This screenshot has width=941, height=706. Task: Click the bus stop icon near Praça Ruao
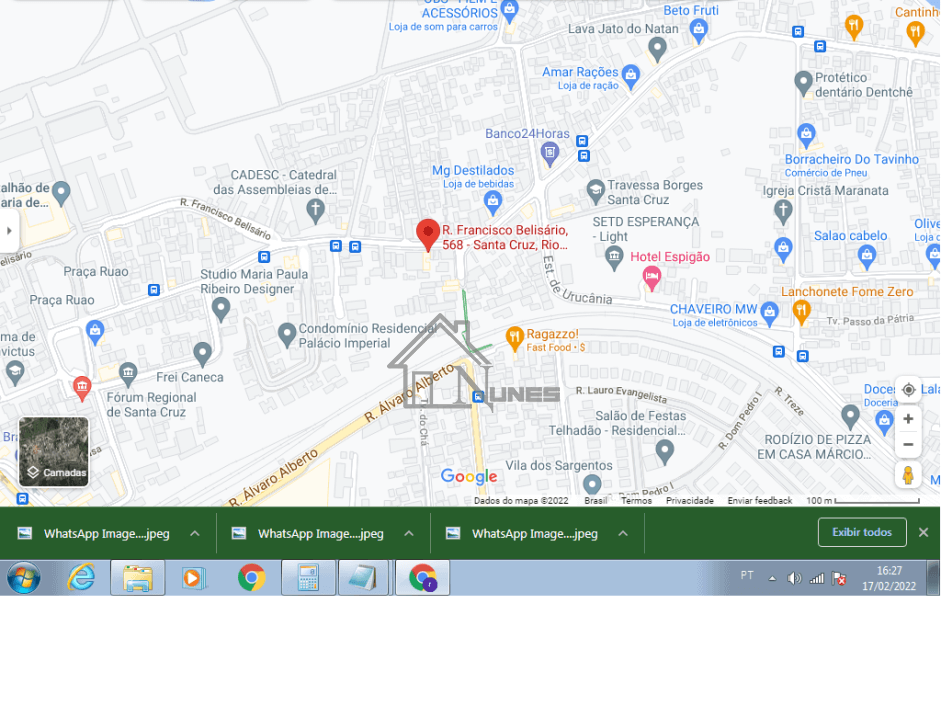pyautogui.click(x=154, y=290)
